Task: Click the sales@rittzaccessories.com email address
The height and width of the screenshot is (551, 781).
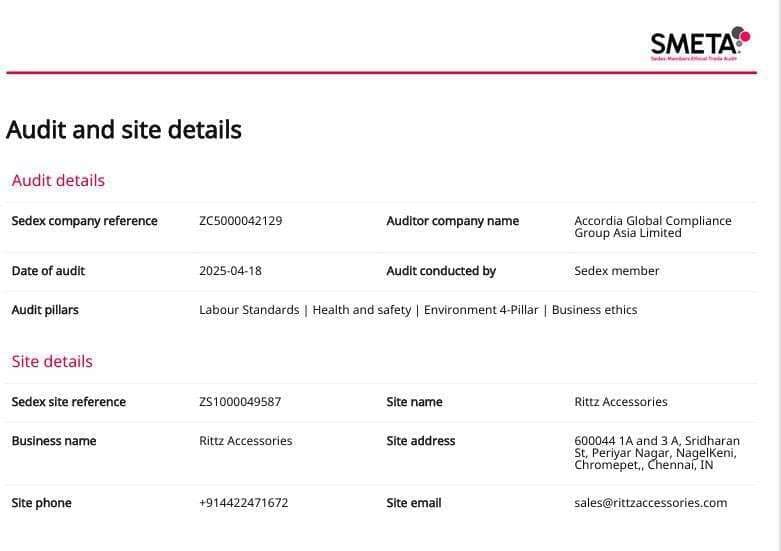Action: tap(651, 503)
